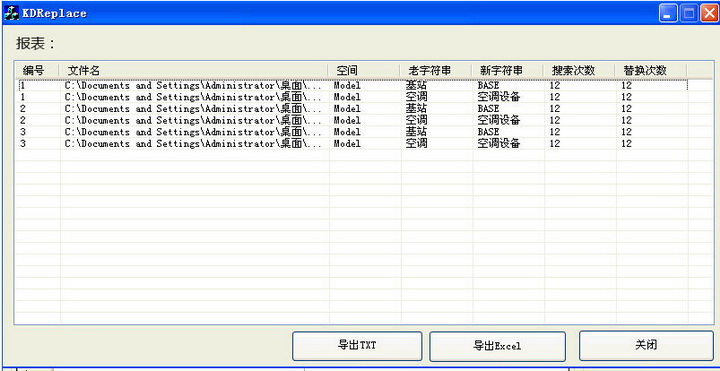Select 基站 in the row numbered 3

click(x=416, y=132)
